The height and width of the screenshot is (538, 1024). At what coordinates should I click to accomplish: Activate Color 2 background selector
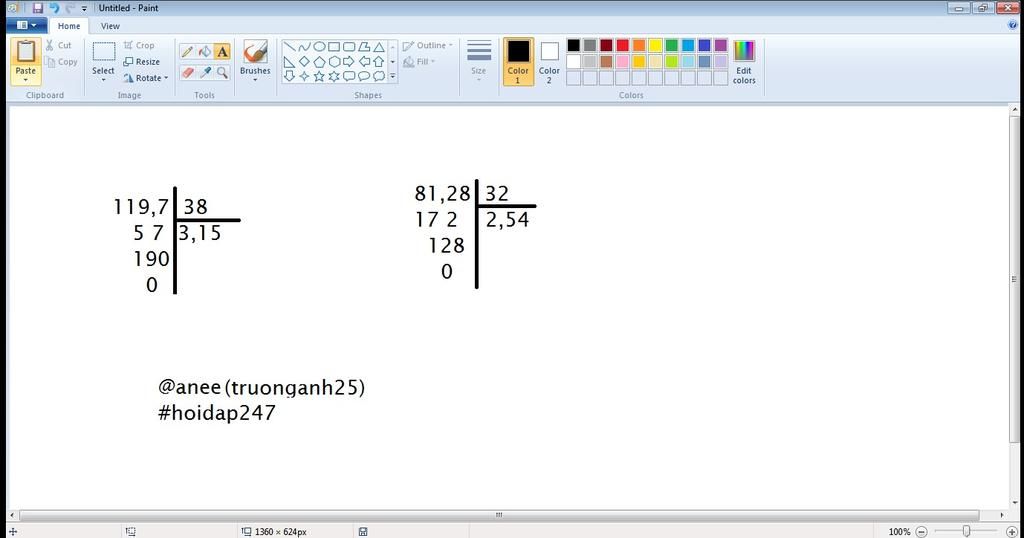pos(549,61)
